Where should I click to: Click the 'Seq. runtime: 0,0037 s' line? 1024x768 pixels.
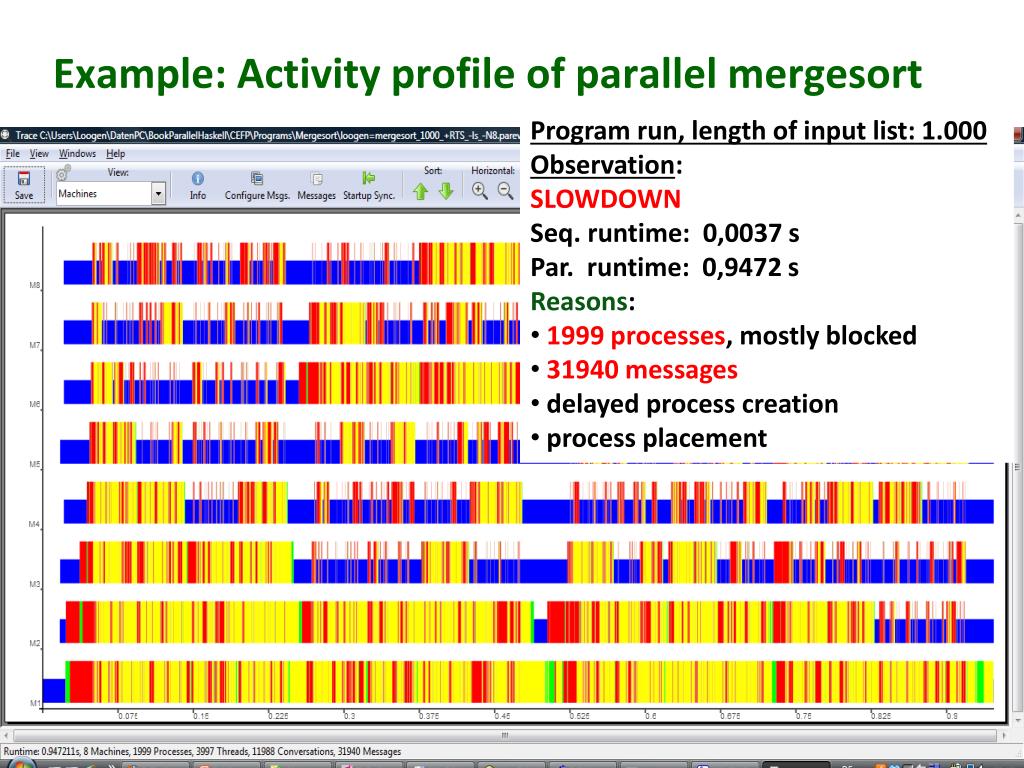(x=665, y=233)
